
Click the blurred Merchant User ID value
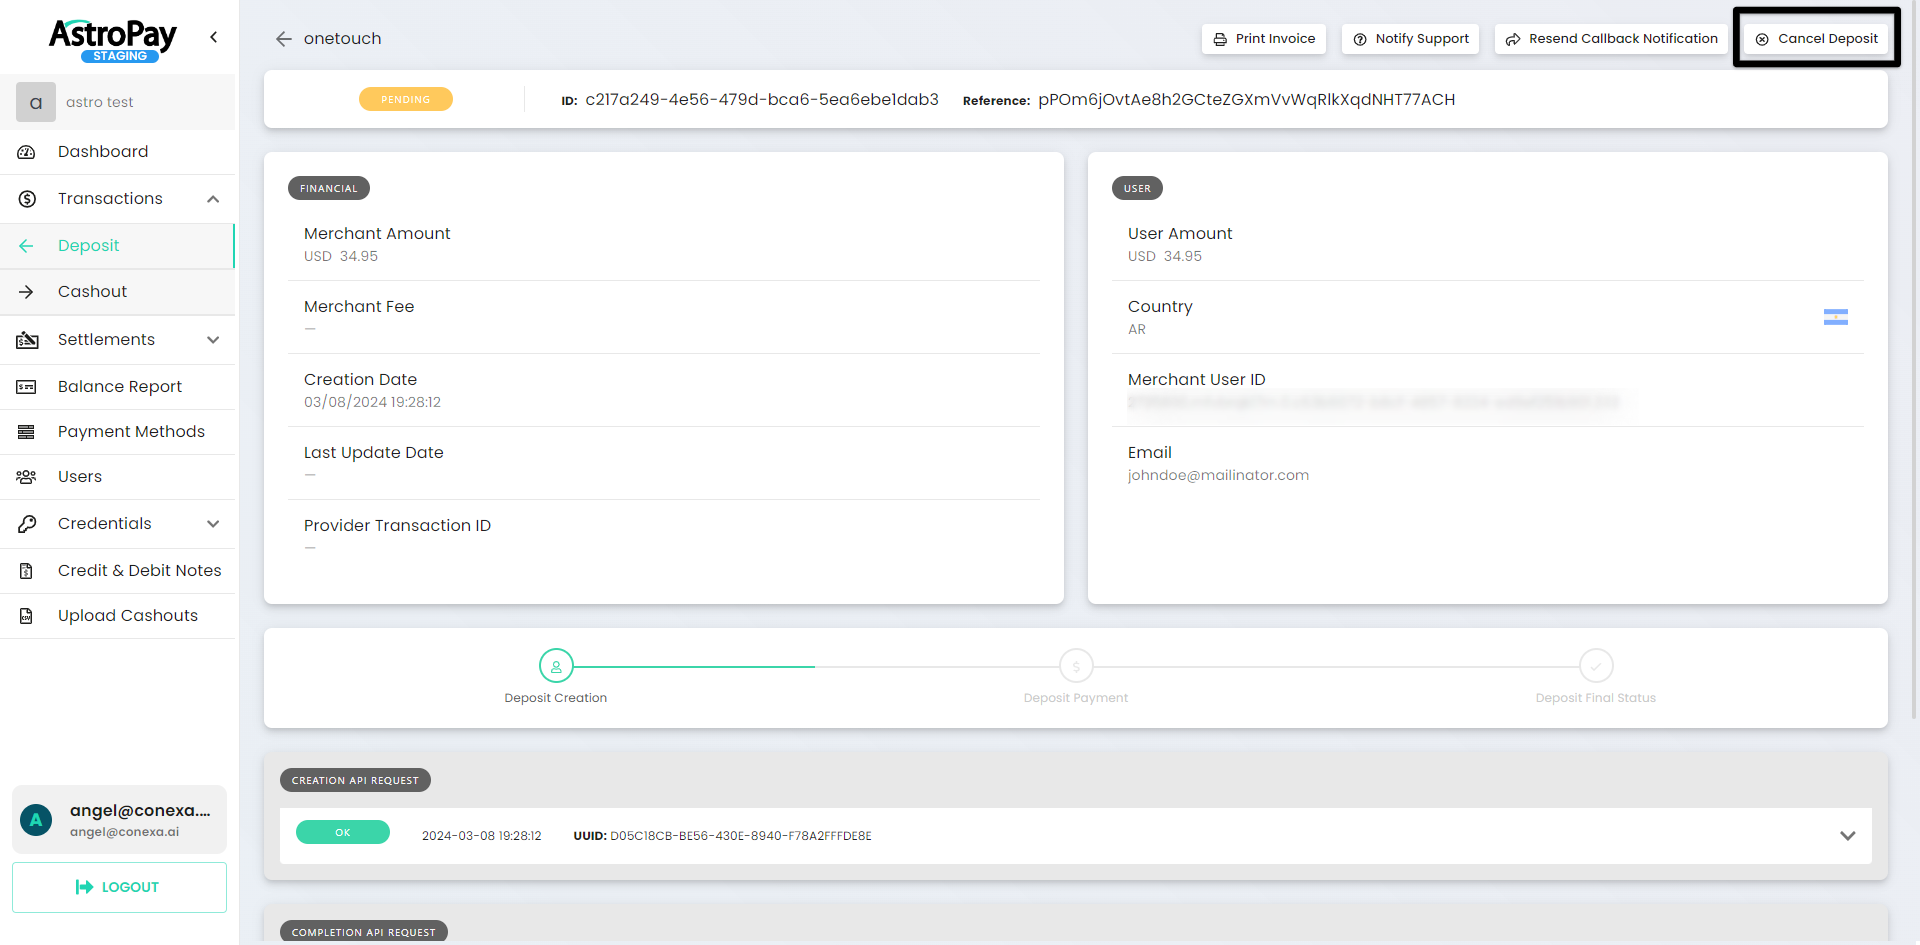(x=1373, y=402)
